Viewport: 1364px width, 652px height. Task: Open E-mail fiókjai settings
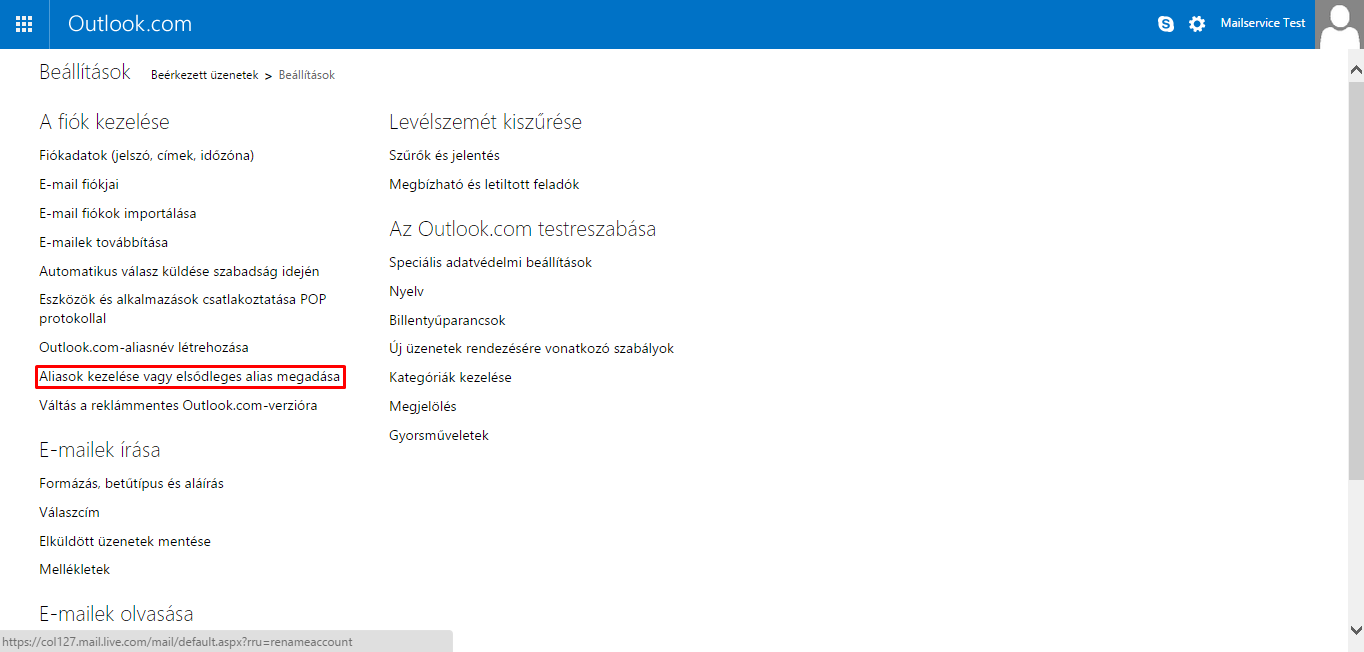tap(79, 184)
